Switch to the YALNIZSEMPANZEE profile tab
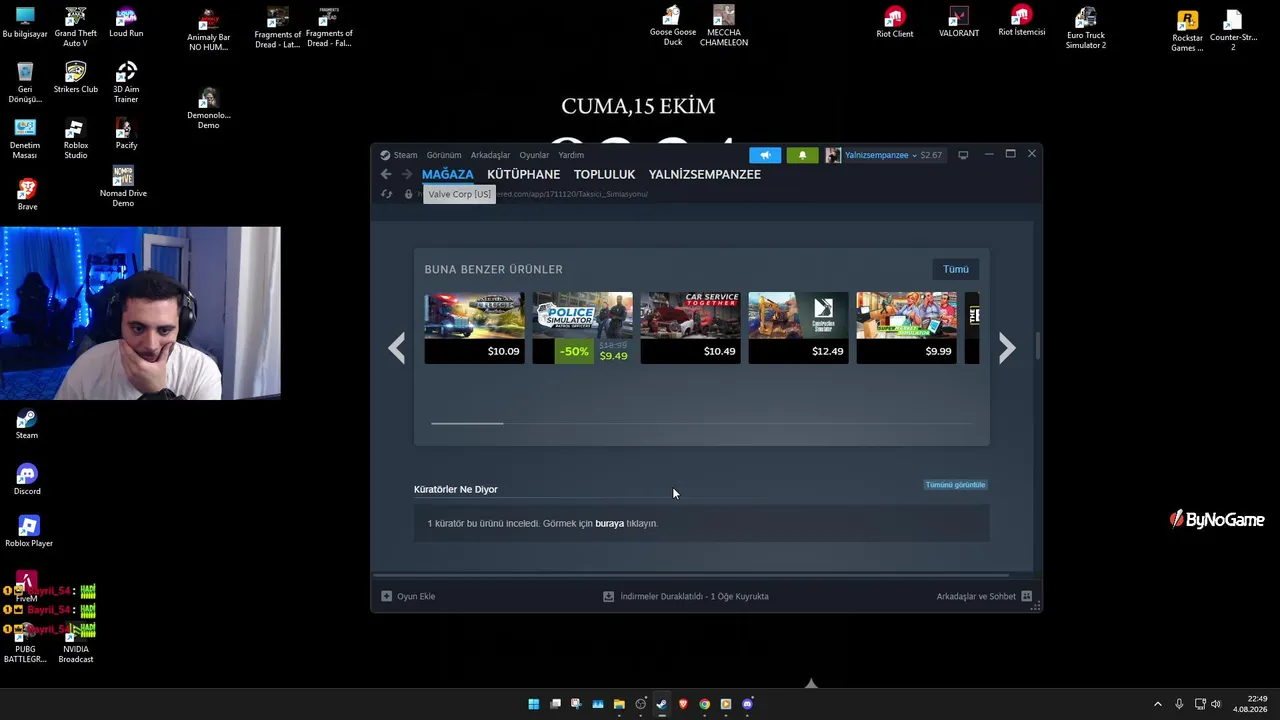 (x=705, y=174)
